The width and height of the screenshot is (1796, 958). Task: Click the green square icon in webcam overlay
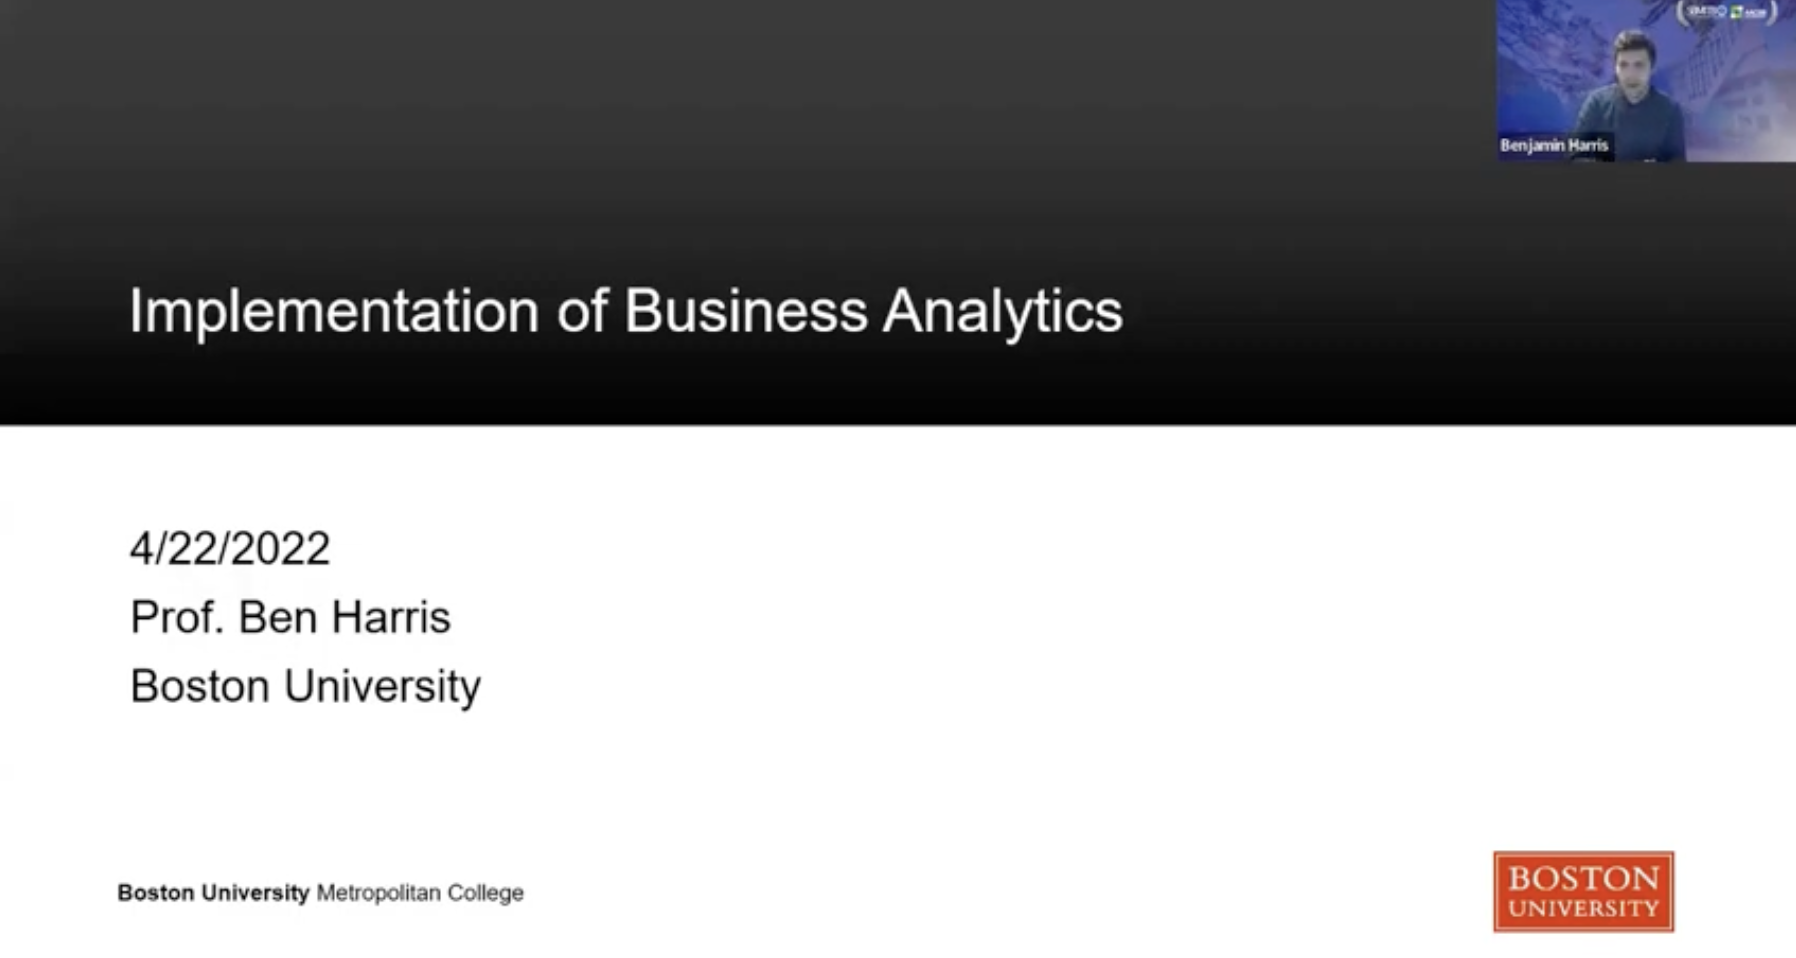point(1736,12)
